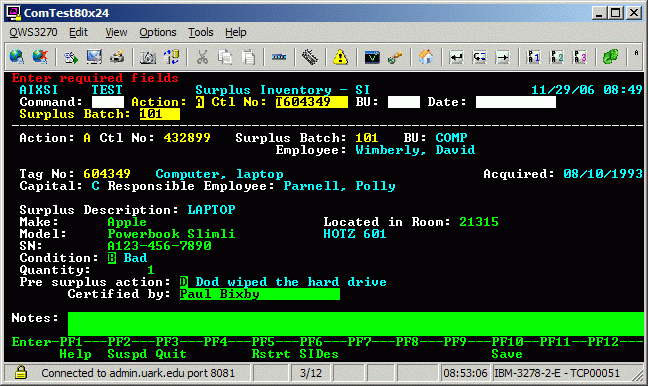The width and height of the screenshot is (648, 386).
Task: Click the copy toolbar icon
Action: pos(225,57)
